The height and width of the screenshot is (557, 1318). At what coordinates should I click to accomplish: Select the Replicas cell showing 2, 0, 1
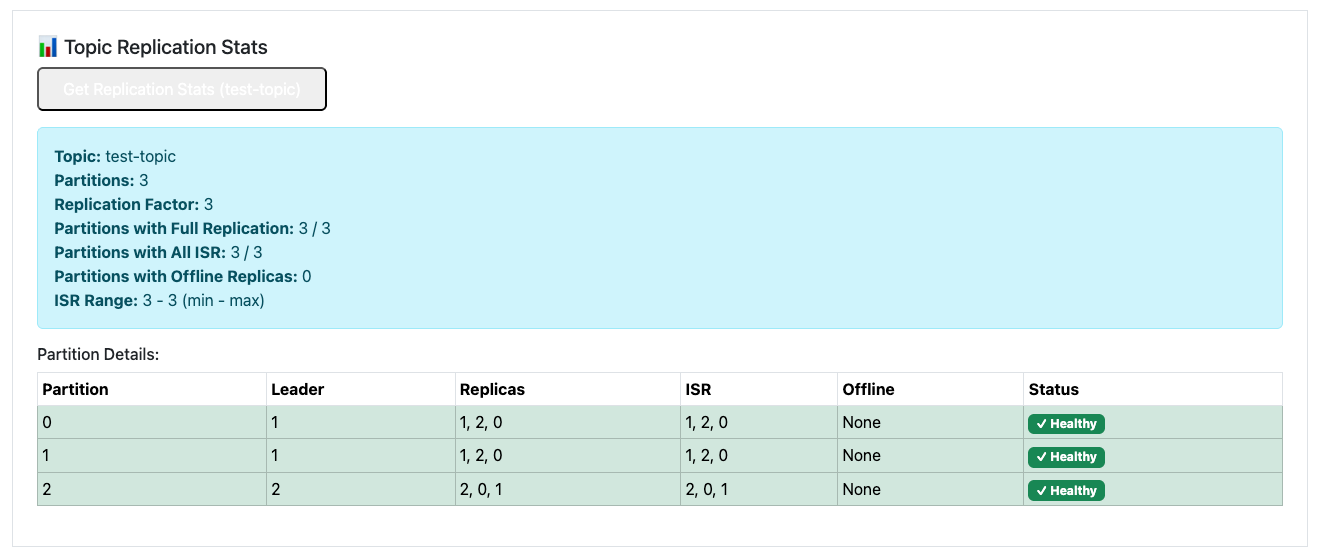tap(481, 489)
